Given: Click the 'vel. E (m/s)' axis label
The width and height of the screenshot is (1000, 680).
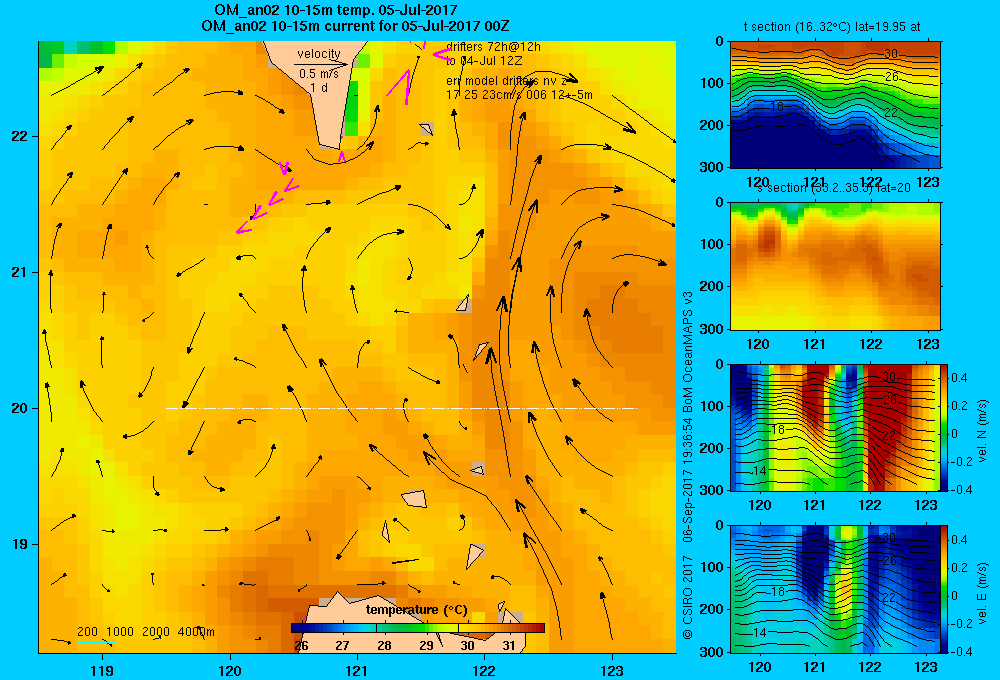Looking at the screenshot, I should 983,592.
